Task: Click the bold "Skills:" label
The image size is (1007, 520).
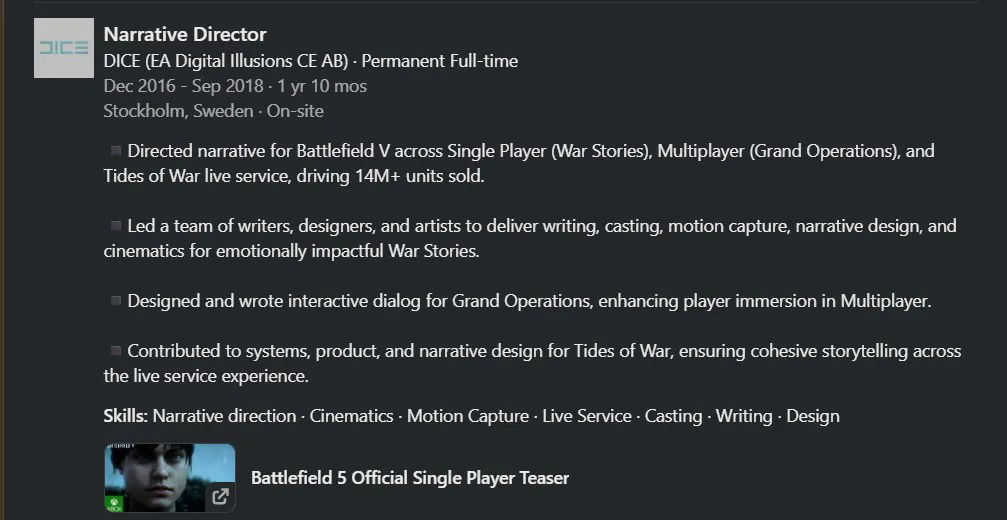Action: tap(126, 416)
